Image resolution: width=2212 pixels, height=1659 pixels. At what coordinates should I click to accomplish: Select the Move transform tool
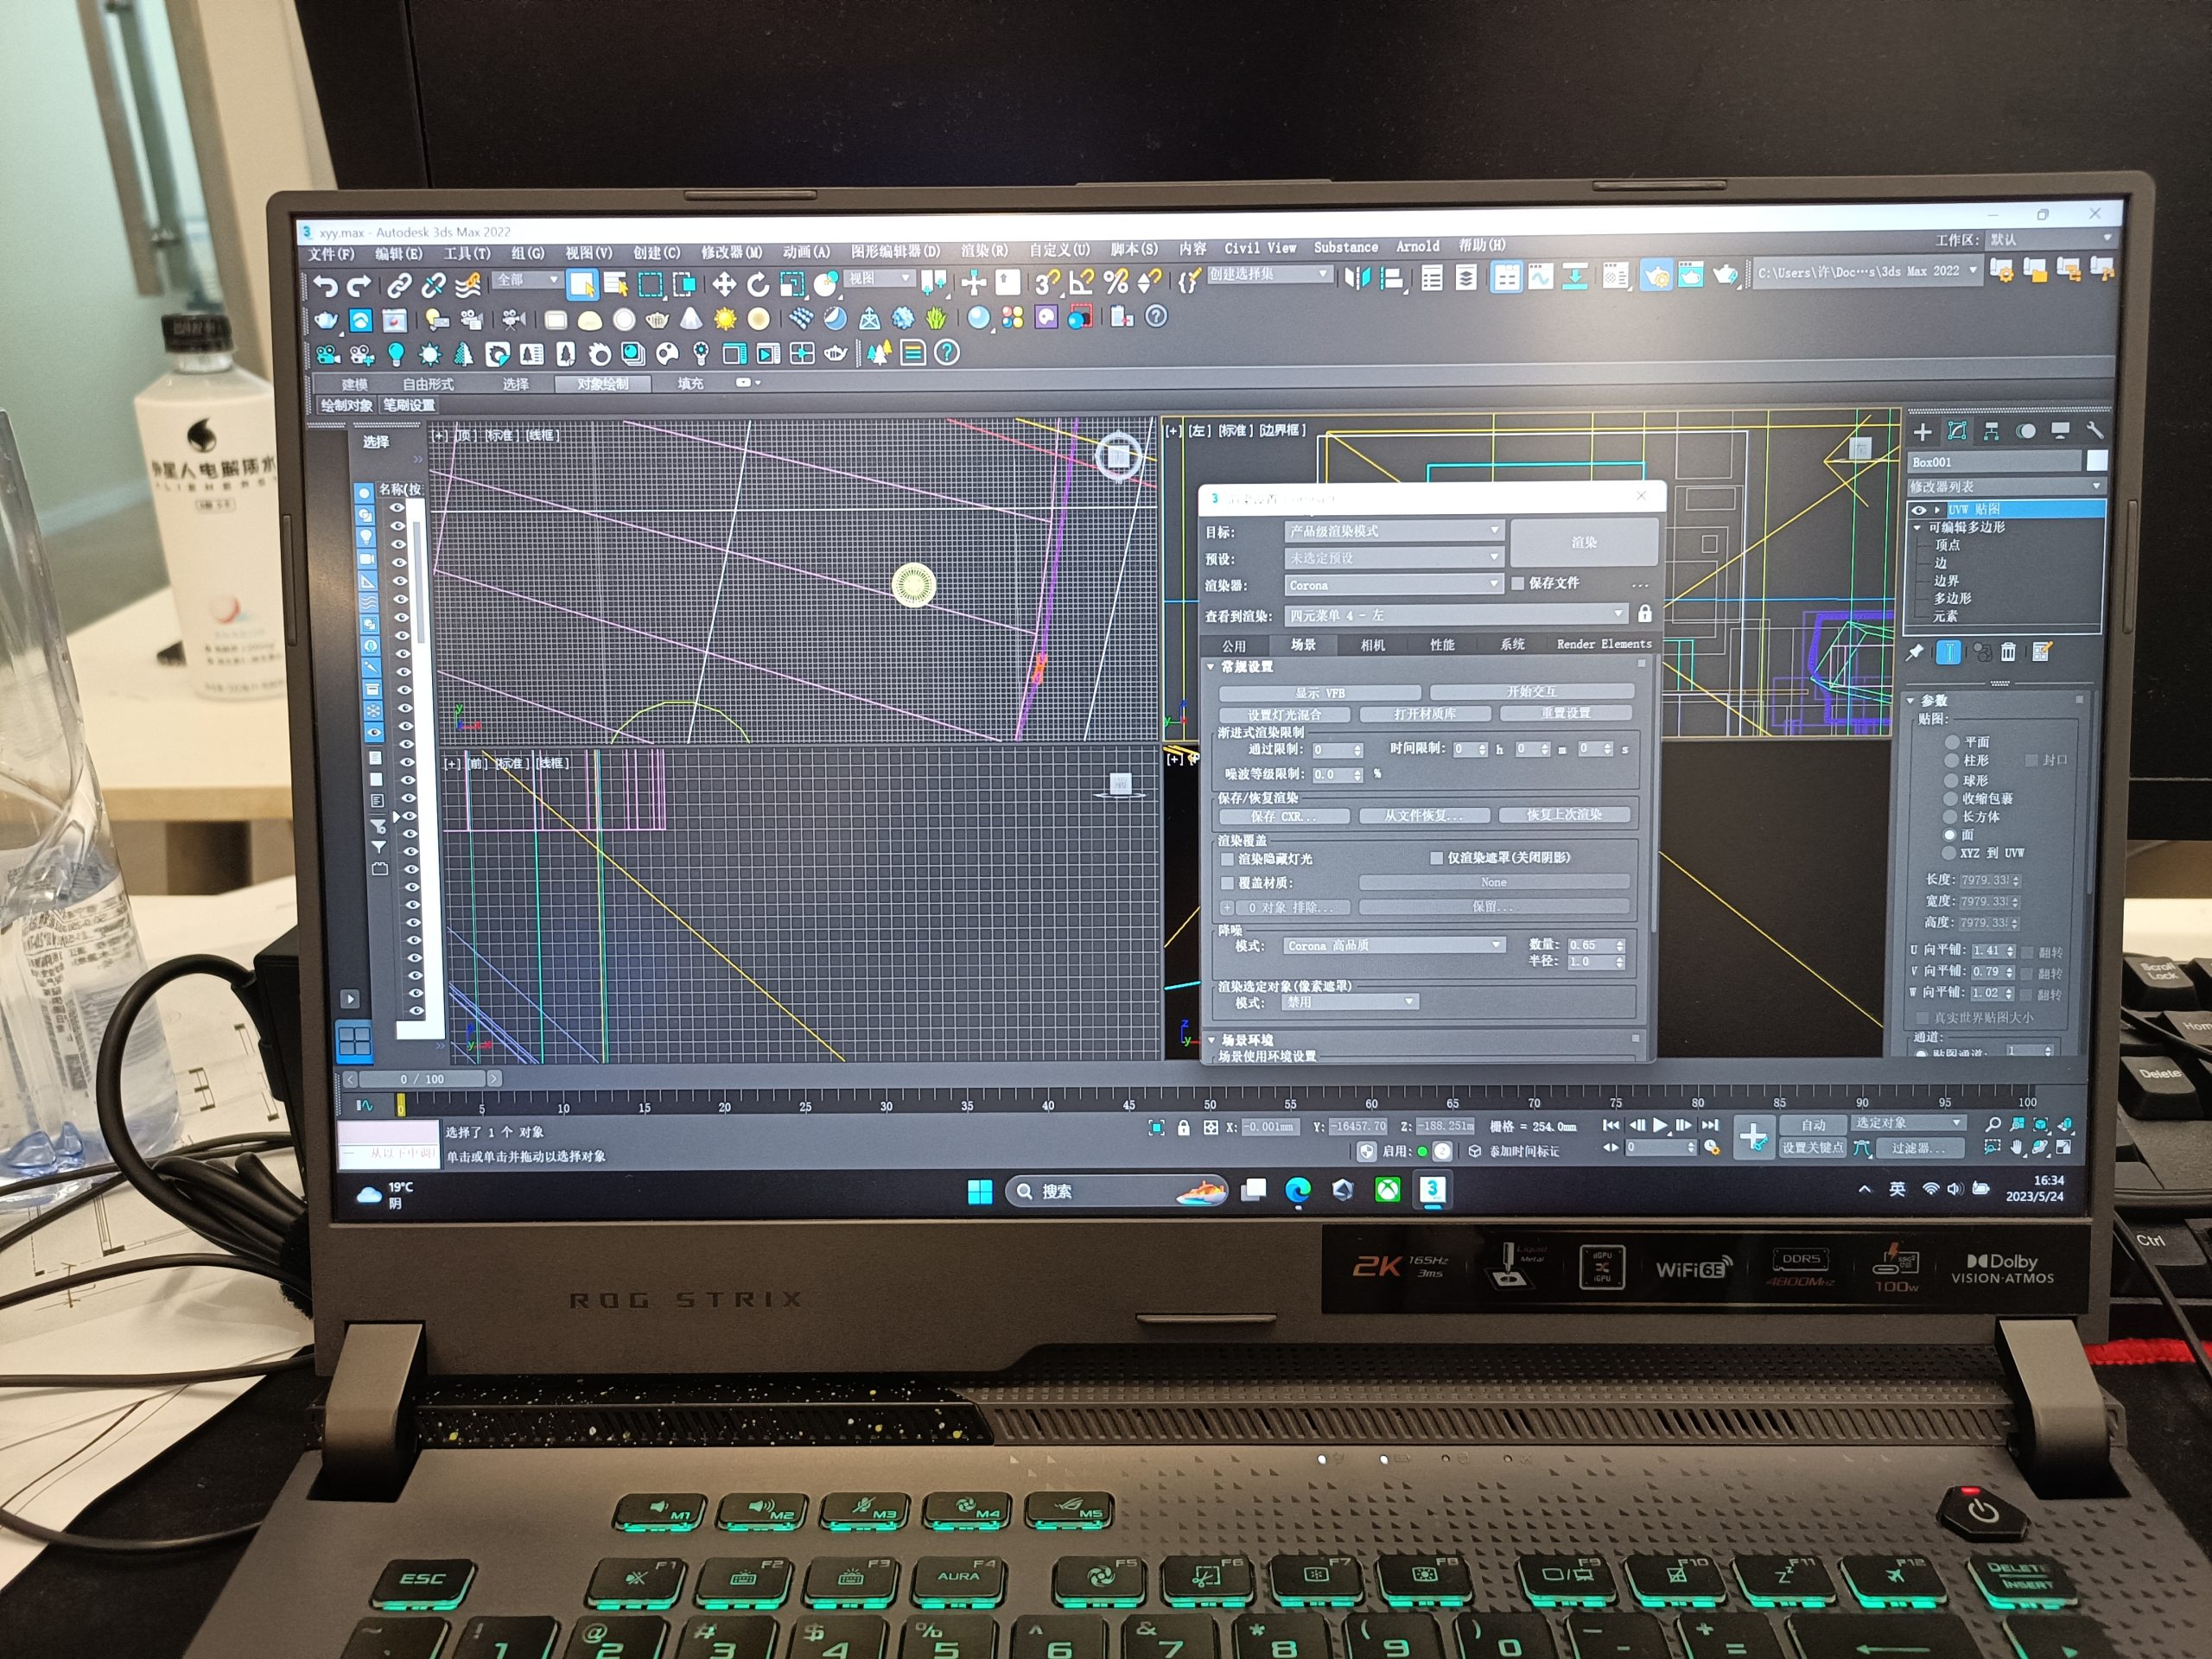click(724, 285)
